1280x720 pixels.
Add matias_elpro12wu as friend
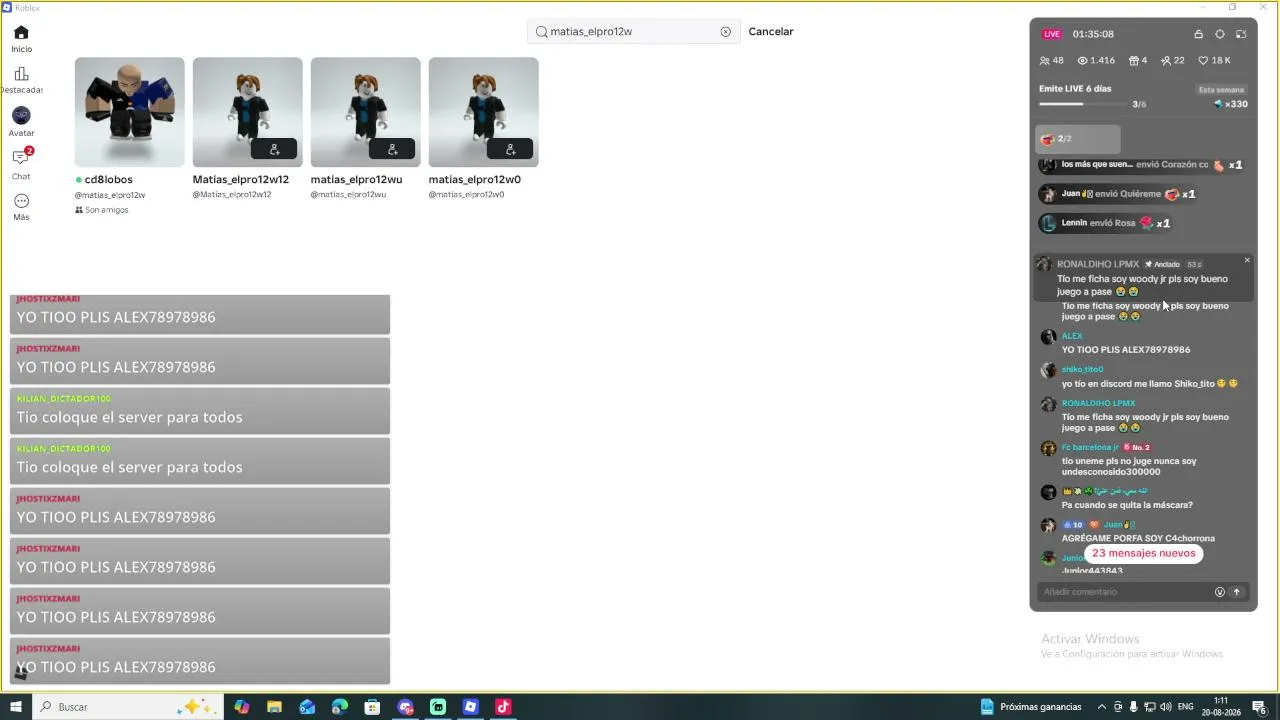point(392,149)
